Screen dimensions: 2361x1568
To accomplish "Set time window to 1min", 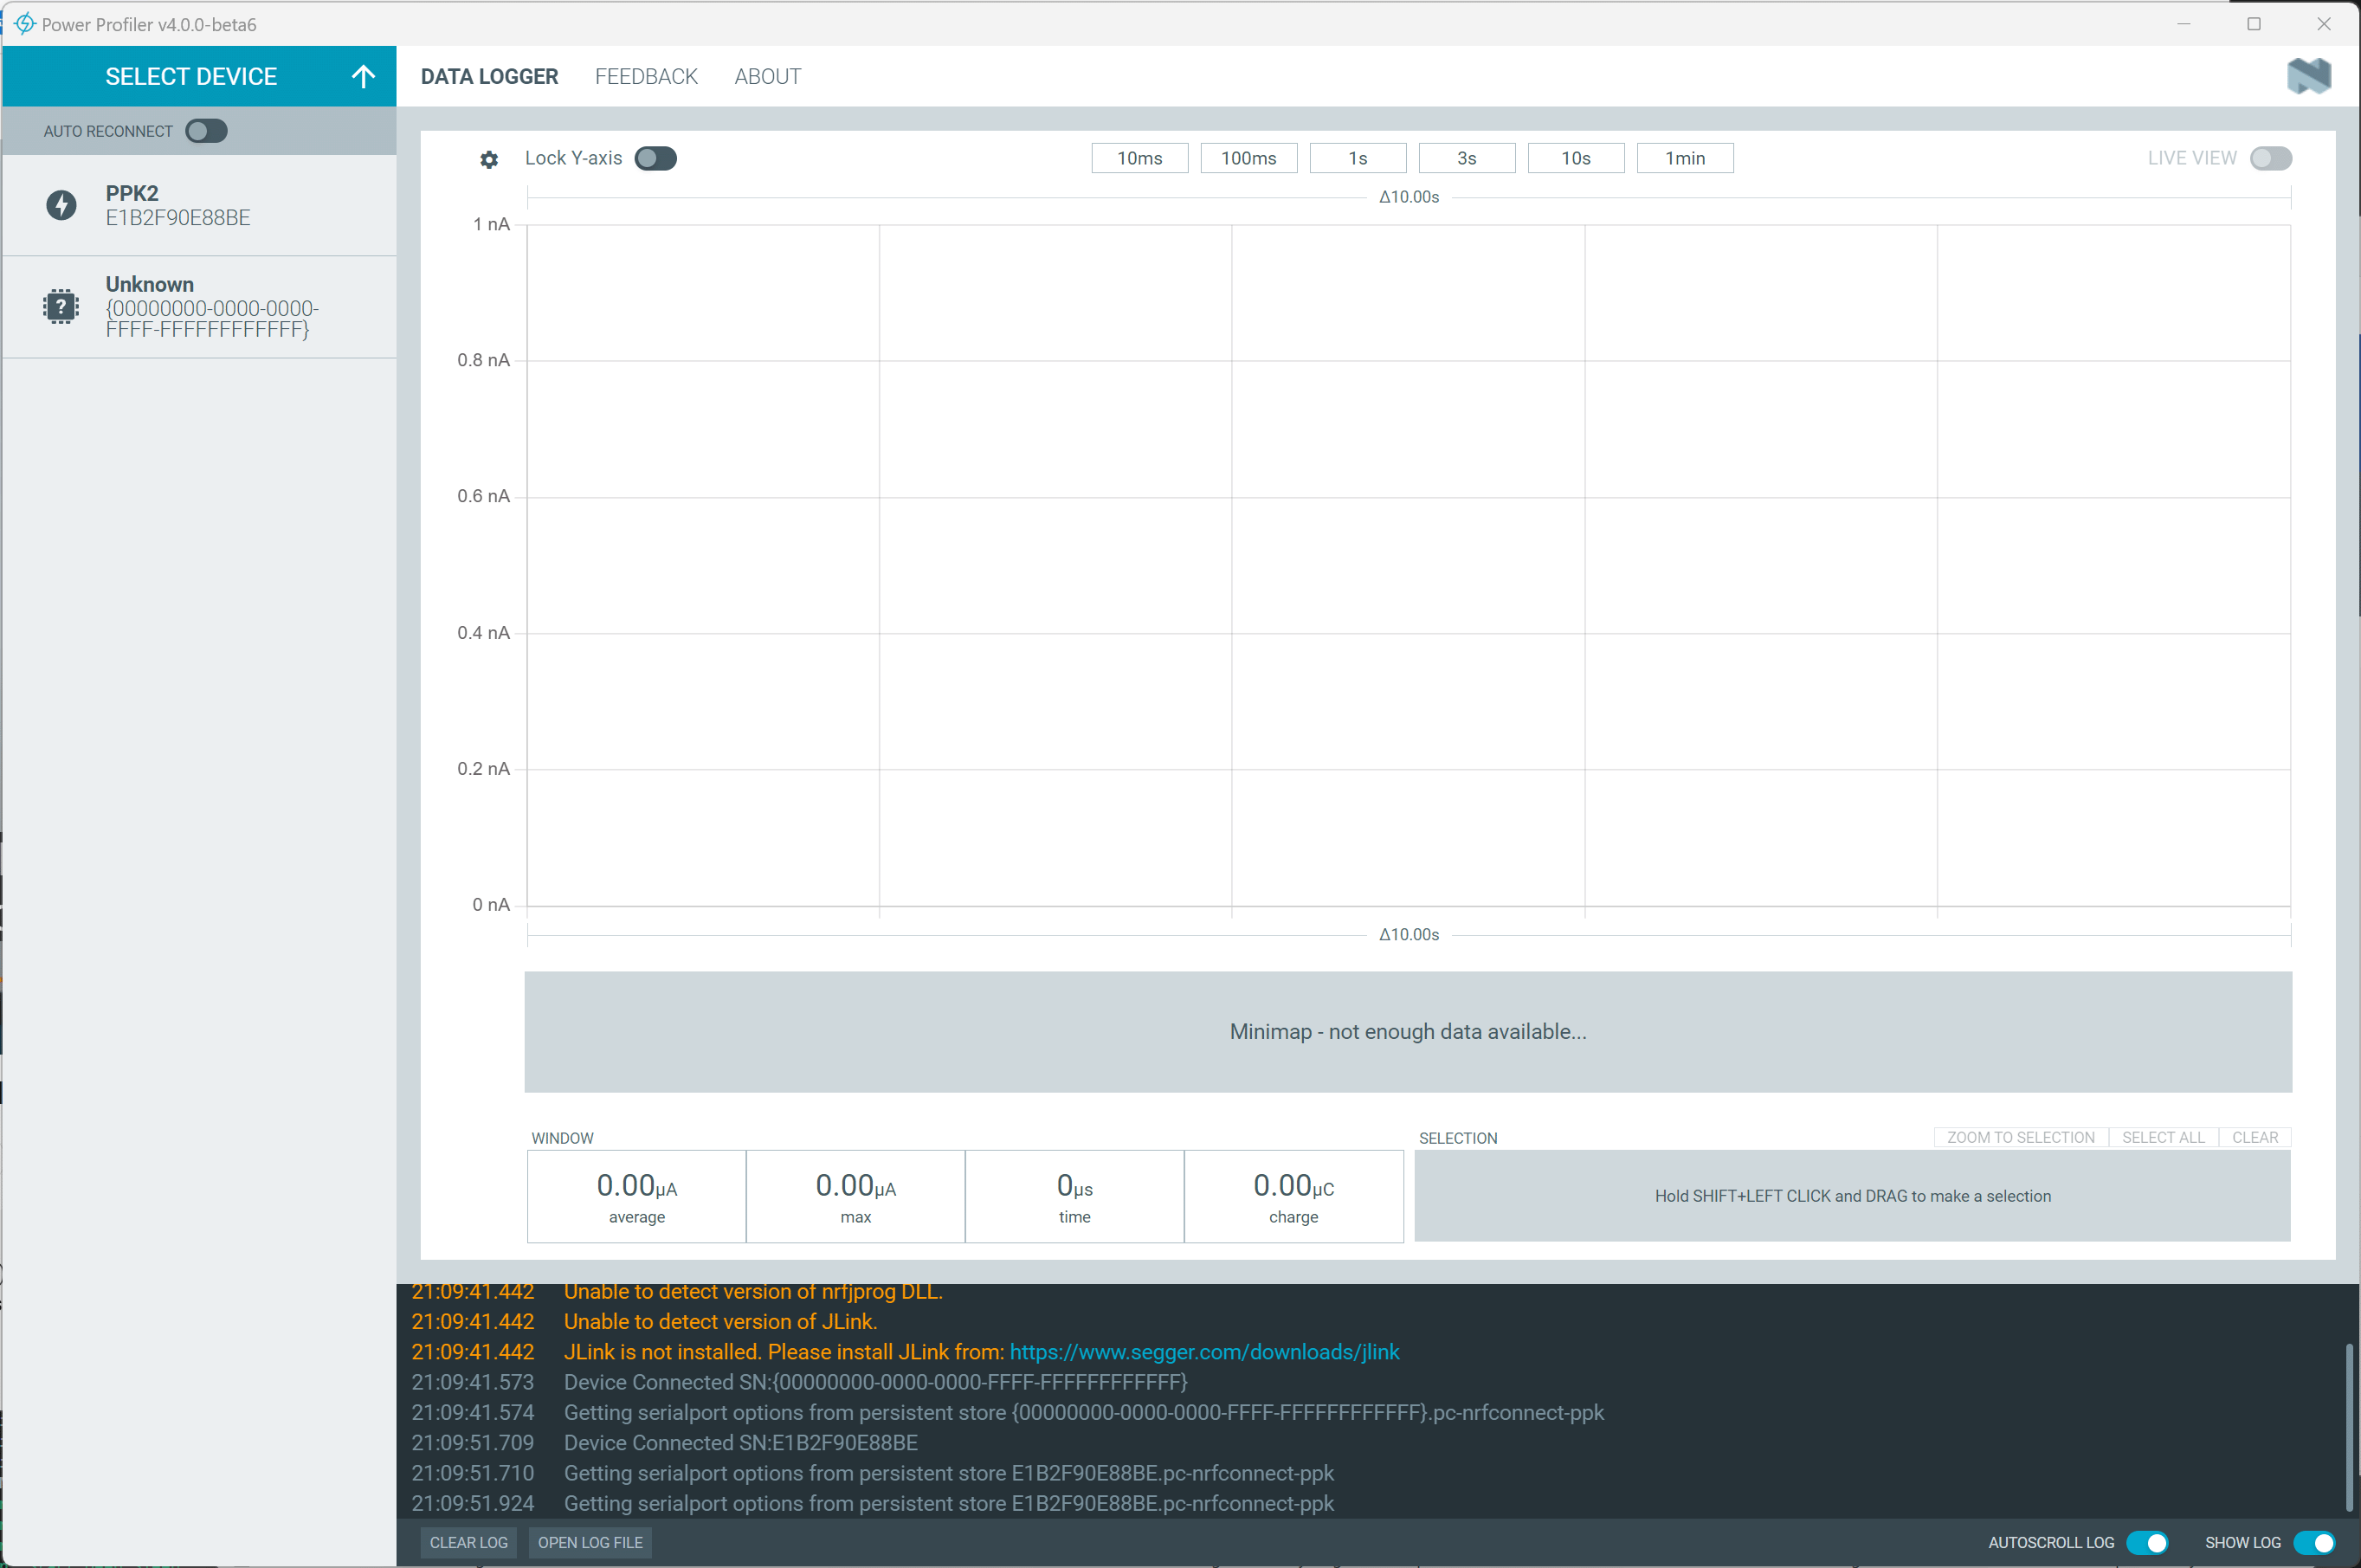I will tap(1684, 158).
